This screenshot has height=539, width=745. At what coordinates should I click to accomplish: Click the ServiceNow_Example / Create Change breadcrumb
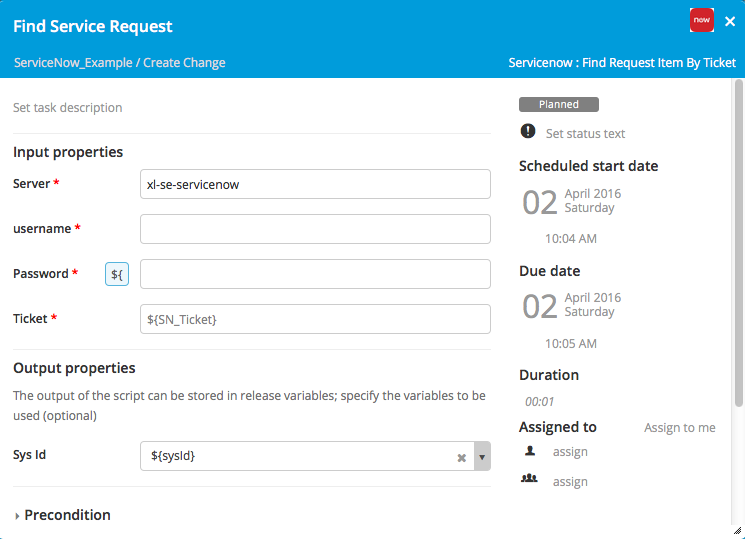tap(120, 63)
